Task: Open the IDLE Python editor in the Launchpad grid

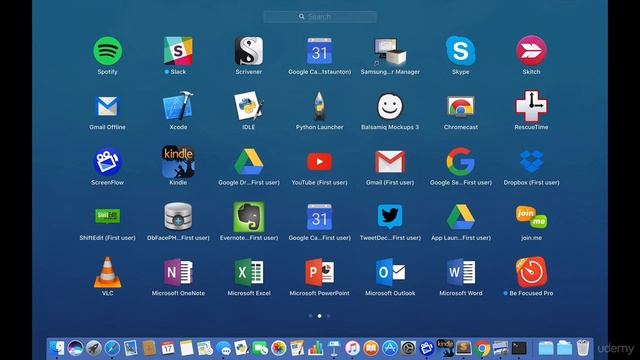Action: coord(249,106)
